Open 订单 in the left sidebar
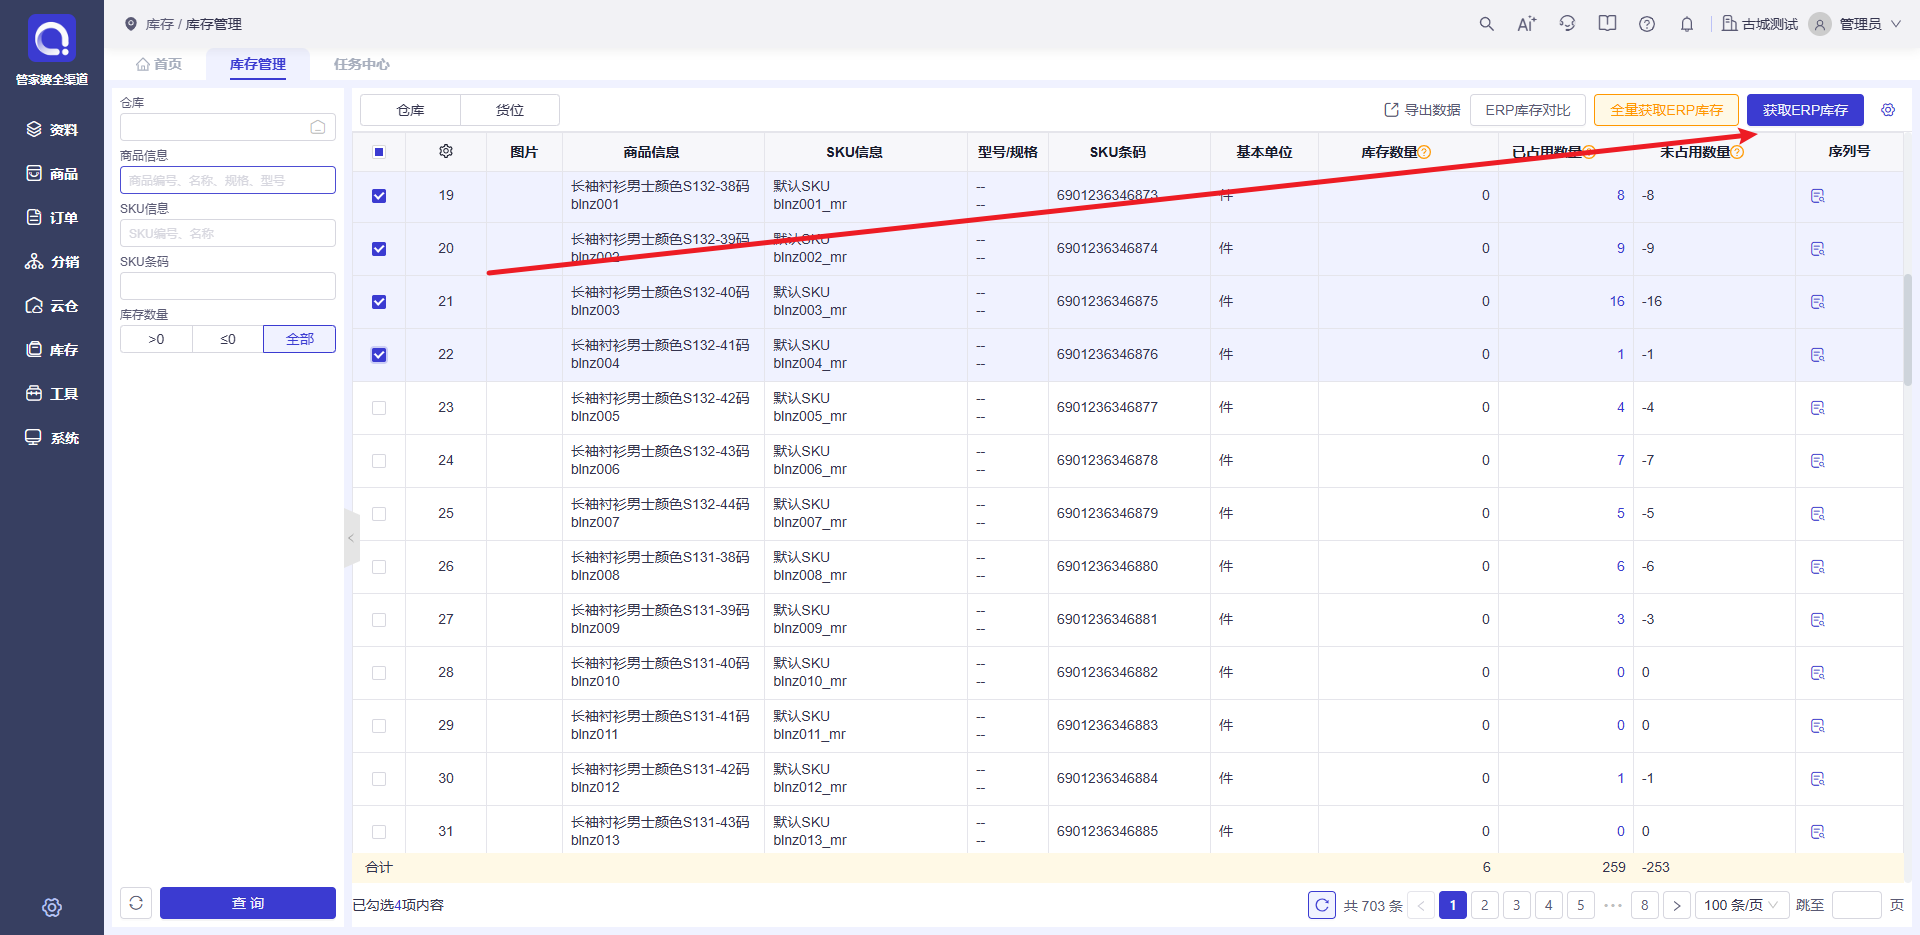 coord(52,217)
